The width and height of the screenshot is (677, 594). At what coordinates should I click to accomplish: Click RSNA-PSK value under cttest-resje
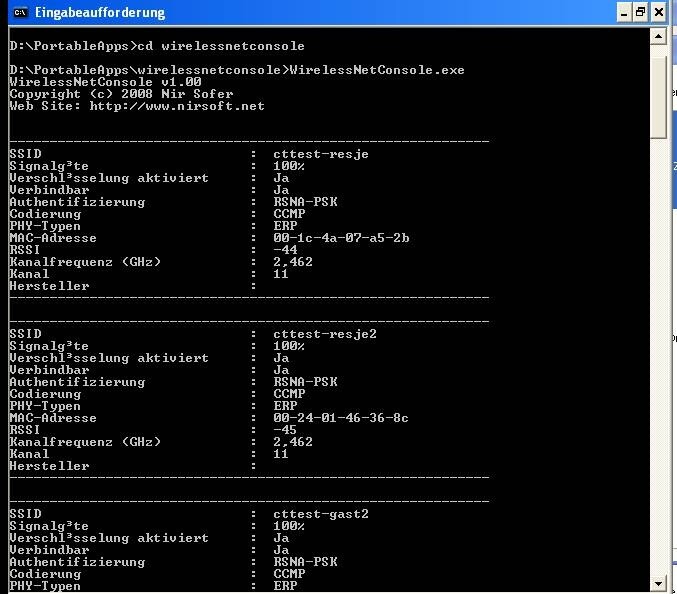tap(305, 202)
